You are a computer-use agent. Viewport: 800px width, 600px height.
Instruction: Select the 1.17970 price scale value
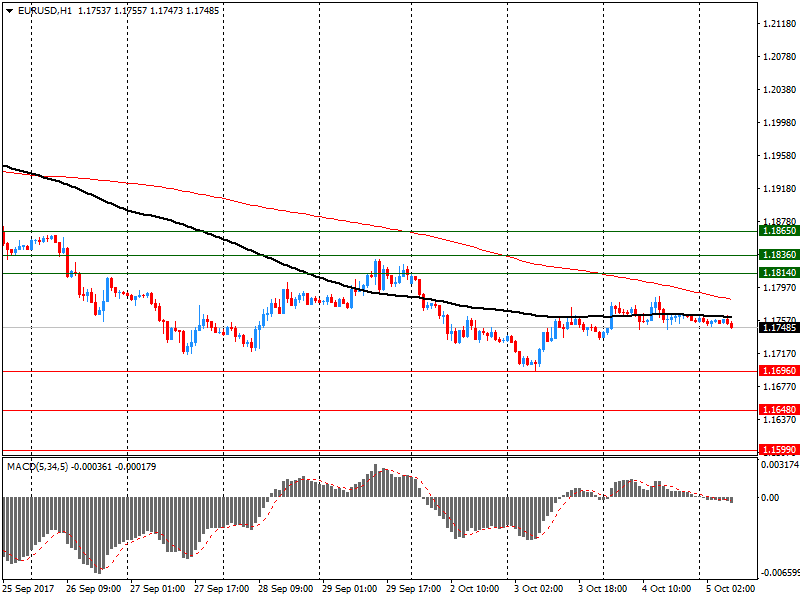(780, 288)
